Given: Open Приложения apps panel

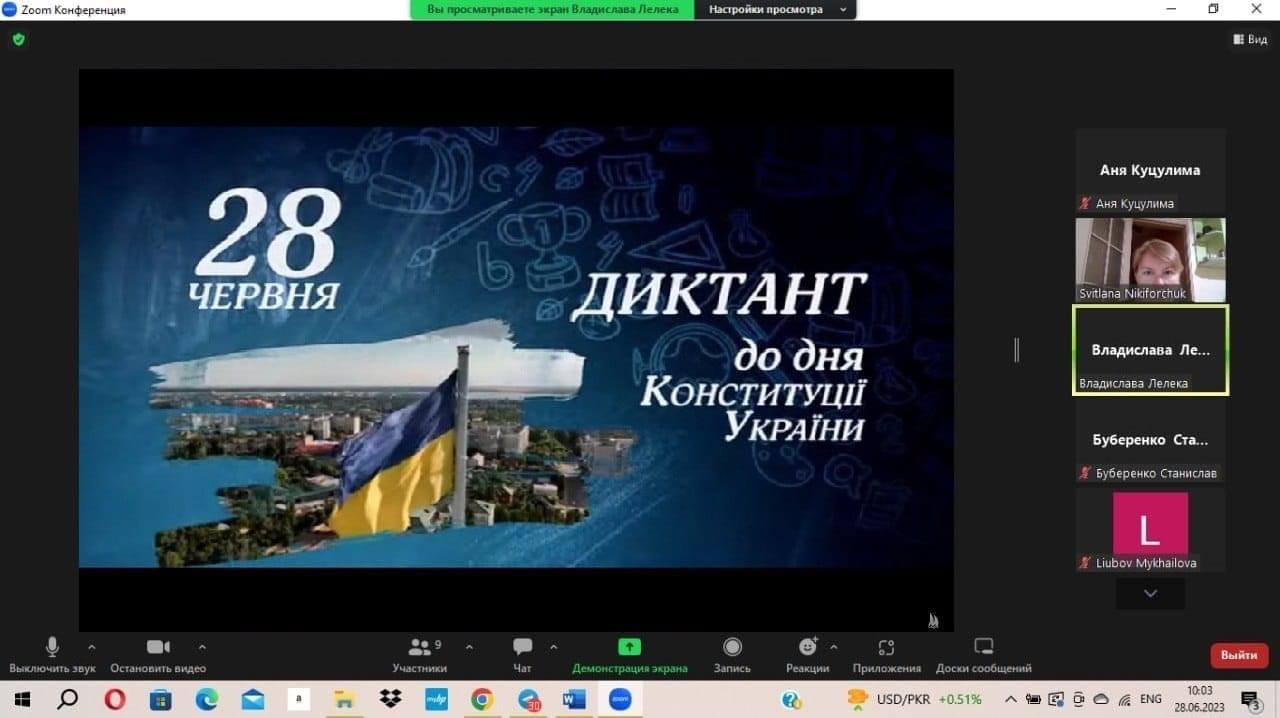Looking at the screenshot, I should point(886,655).
